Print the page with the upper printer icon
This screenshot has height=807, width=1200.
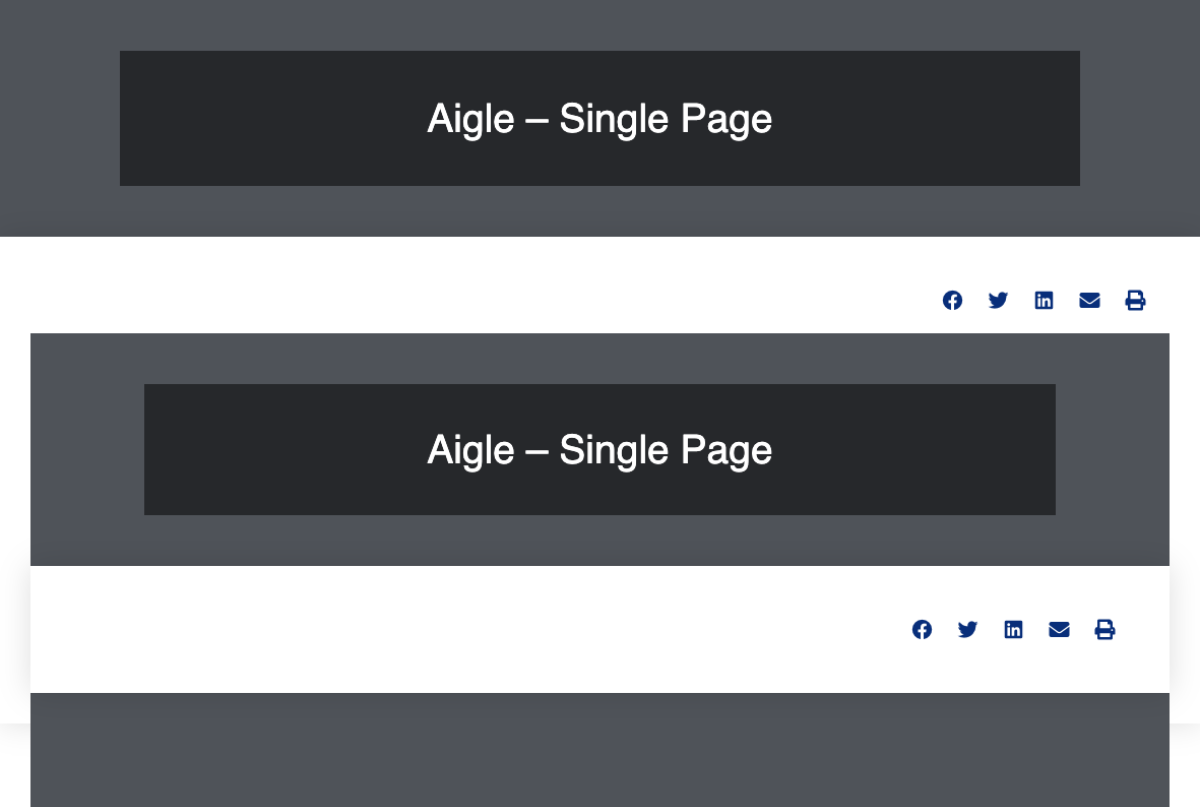point(1135,300)
